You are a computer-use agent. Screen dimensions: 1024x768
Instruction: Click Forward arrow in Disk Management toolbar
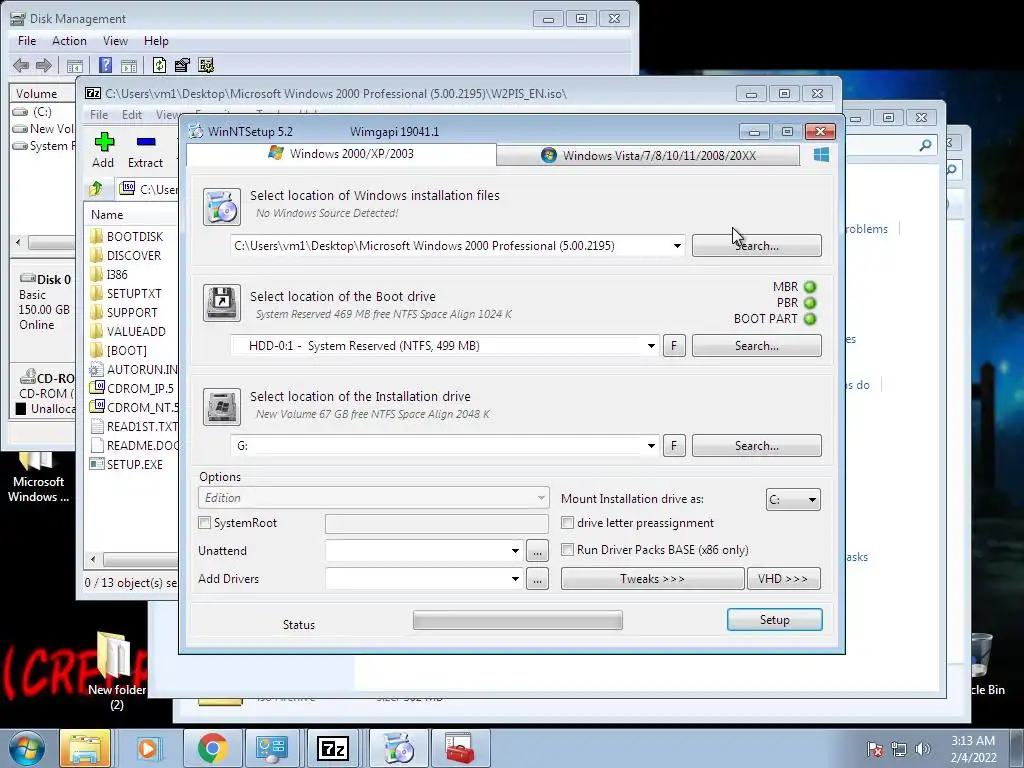click(44, 65)
